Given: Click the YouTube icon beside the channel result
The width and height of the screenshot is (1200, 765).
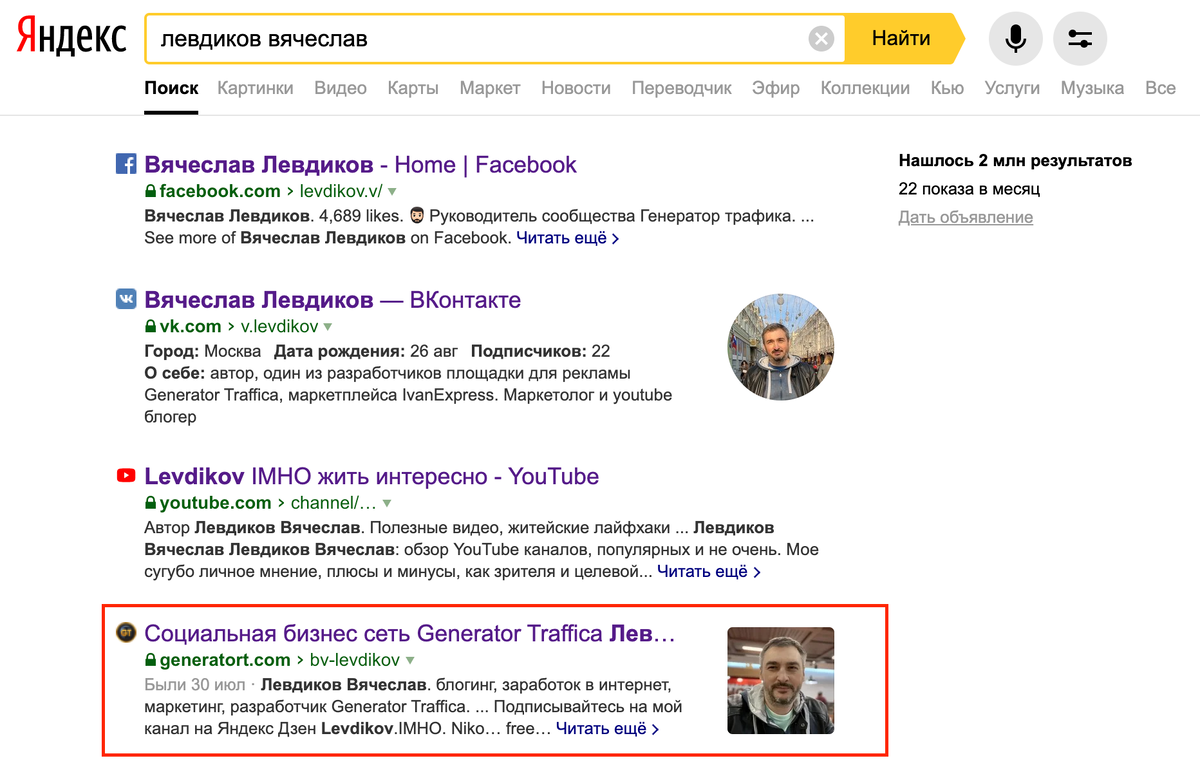Looking at the screenshot, I should (x=126, y=476).
